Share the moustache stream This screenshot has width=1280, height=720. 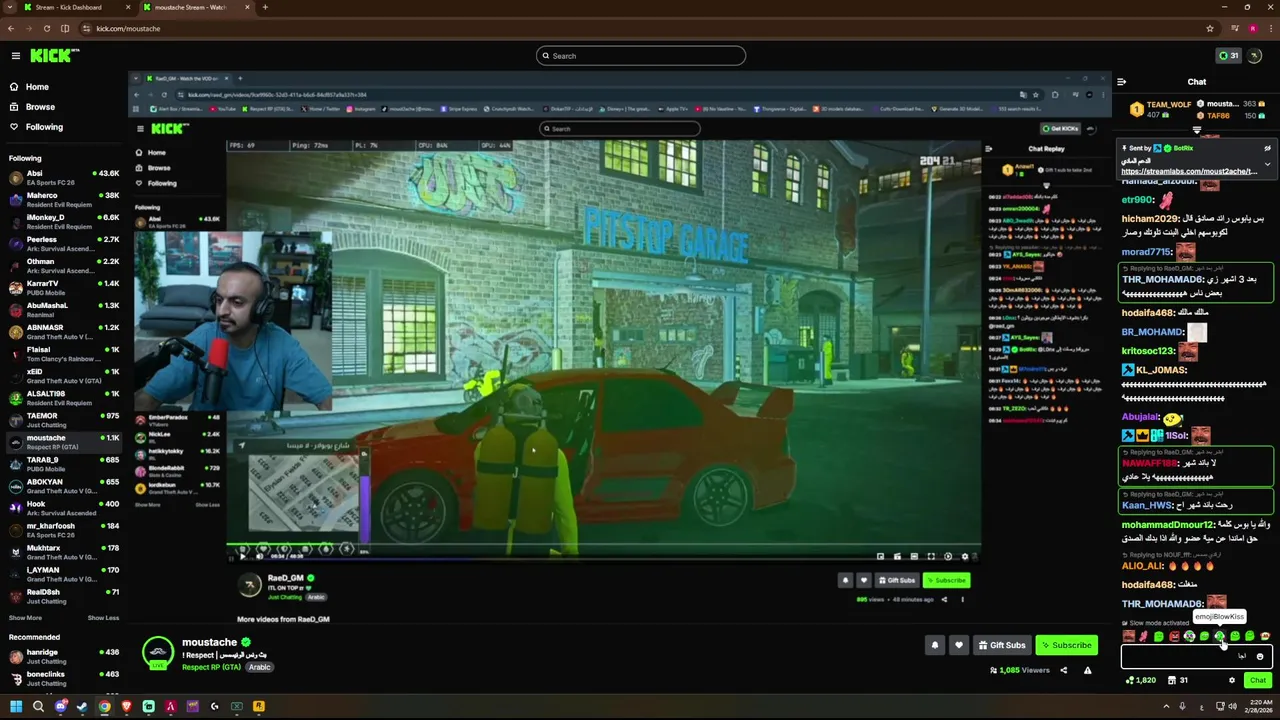click(1063, 670)
